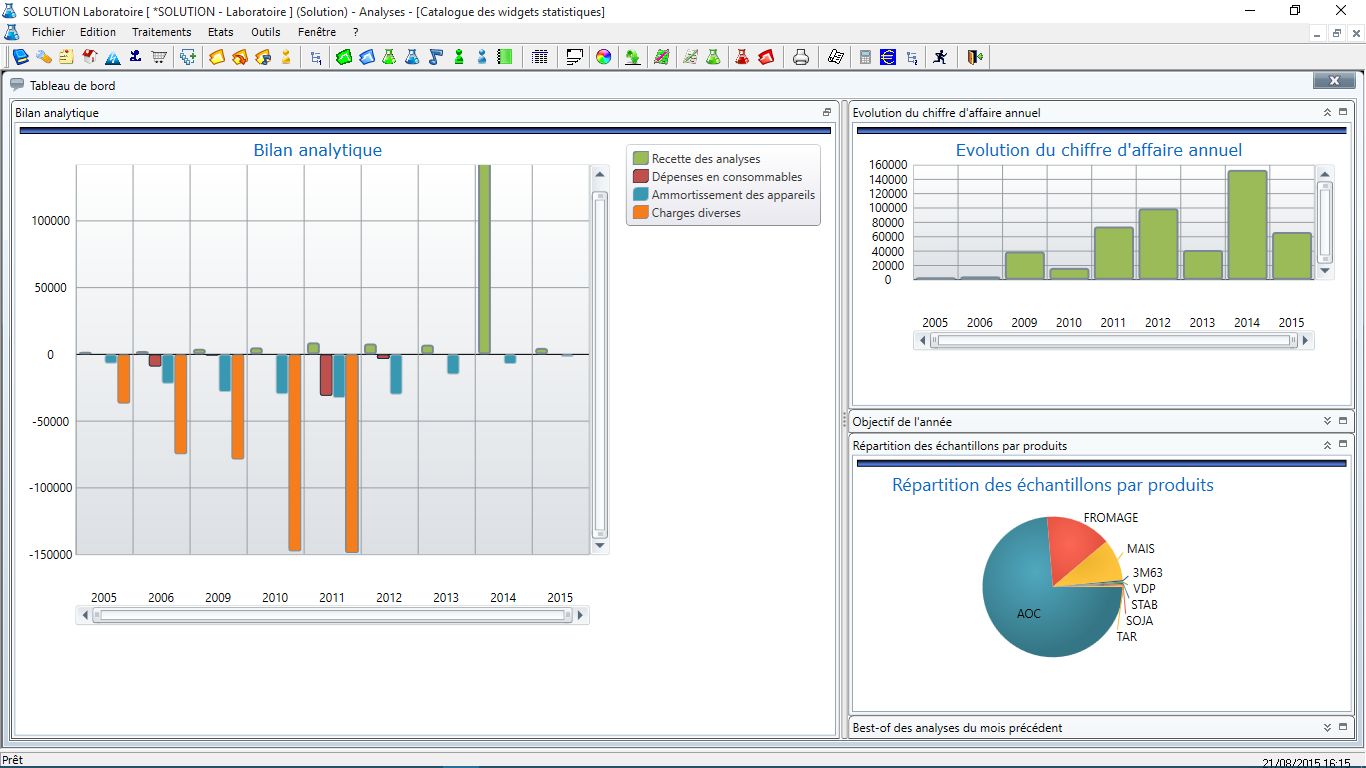This screenshot has width=1366, height=768.
Task: Collapse Evolution du chiffre d'affaire annuel panel
Action: pyautogui.click(x=1327, y=112)
